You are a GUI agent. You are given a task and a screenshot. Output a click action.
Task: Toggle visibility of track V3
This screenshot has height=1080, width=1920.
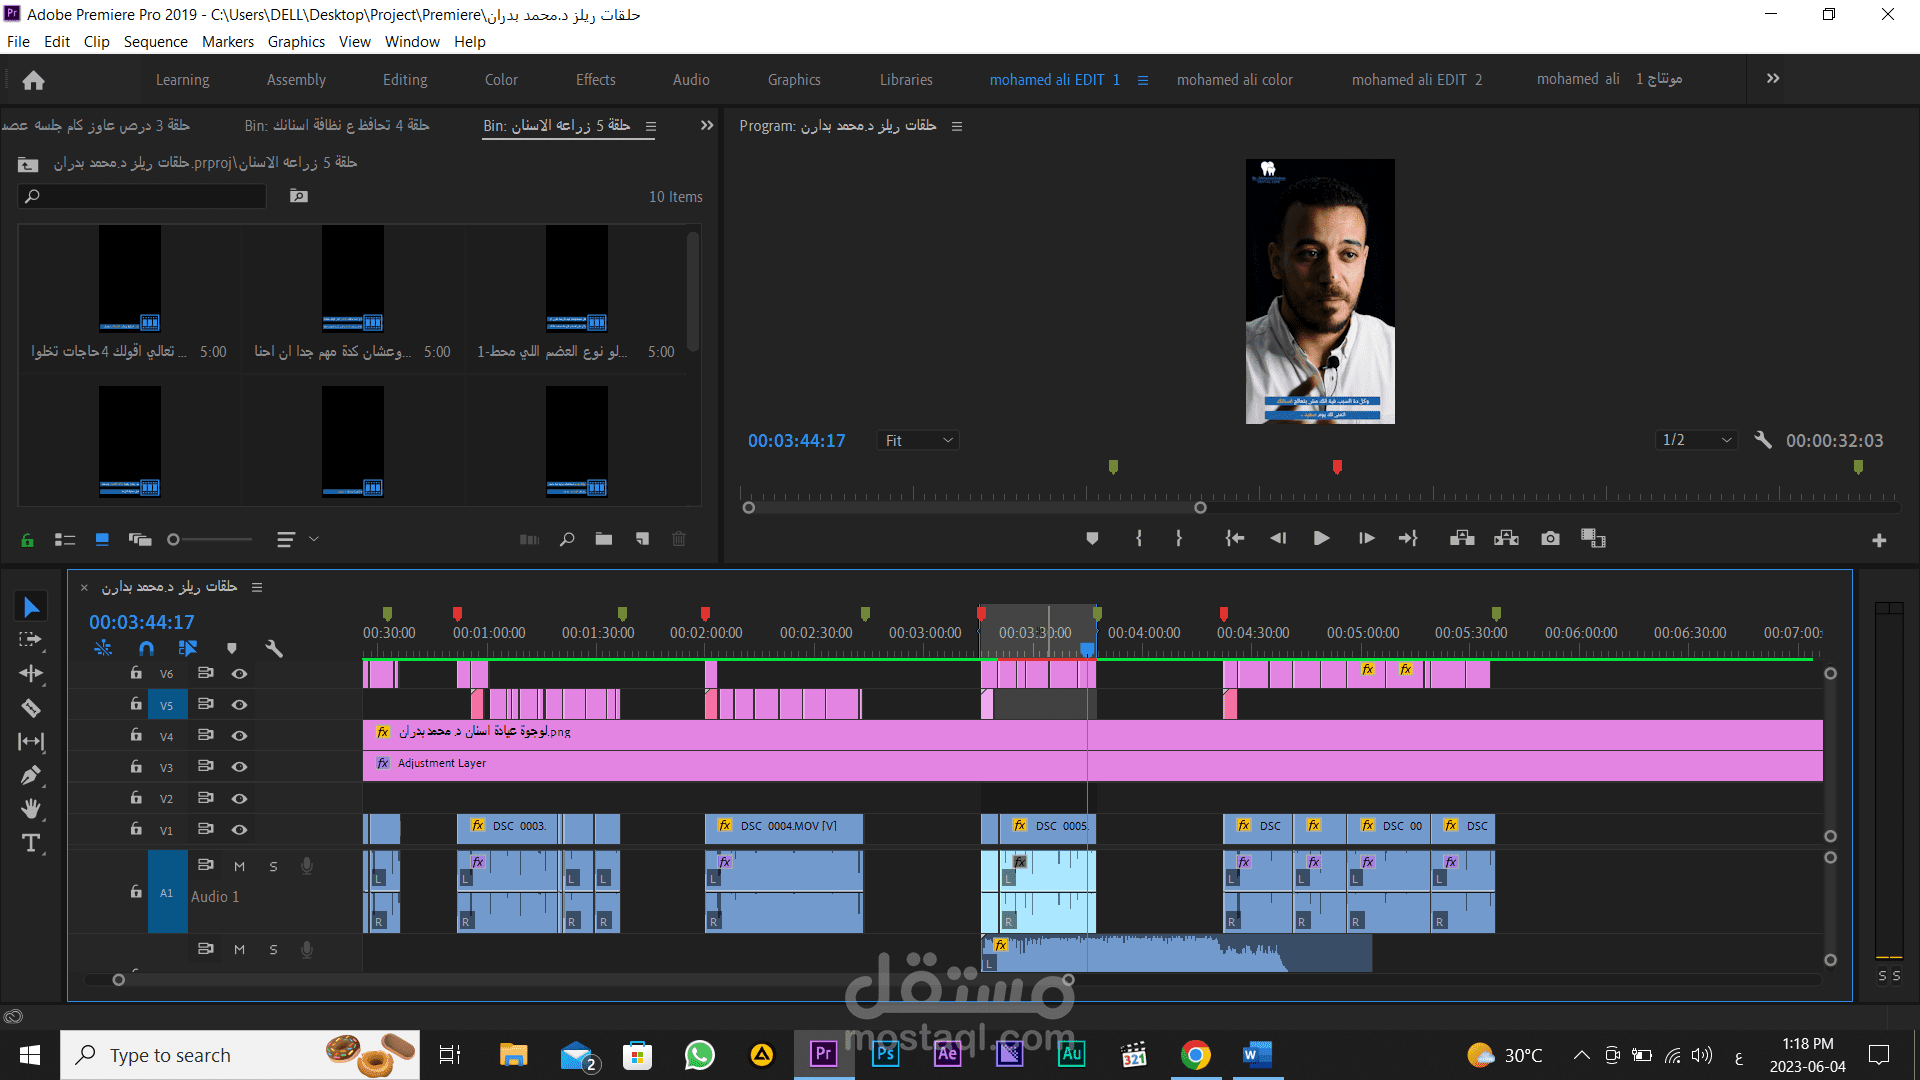(x=239, y=767)
